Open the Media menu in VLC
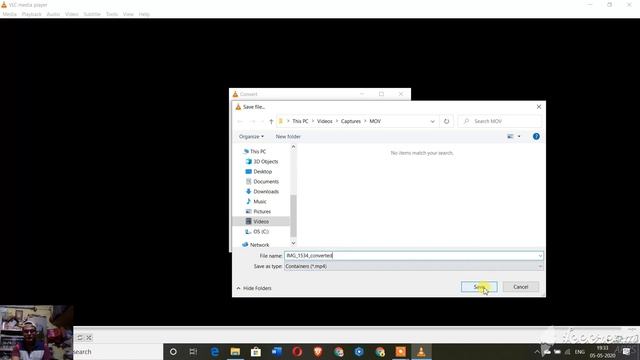This screenshot has height=360, width=640. pyautogui.click(x=9, y=14)
